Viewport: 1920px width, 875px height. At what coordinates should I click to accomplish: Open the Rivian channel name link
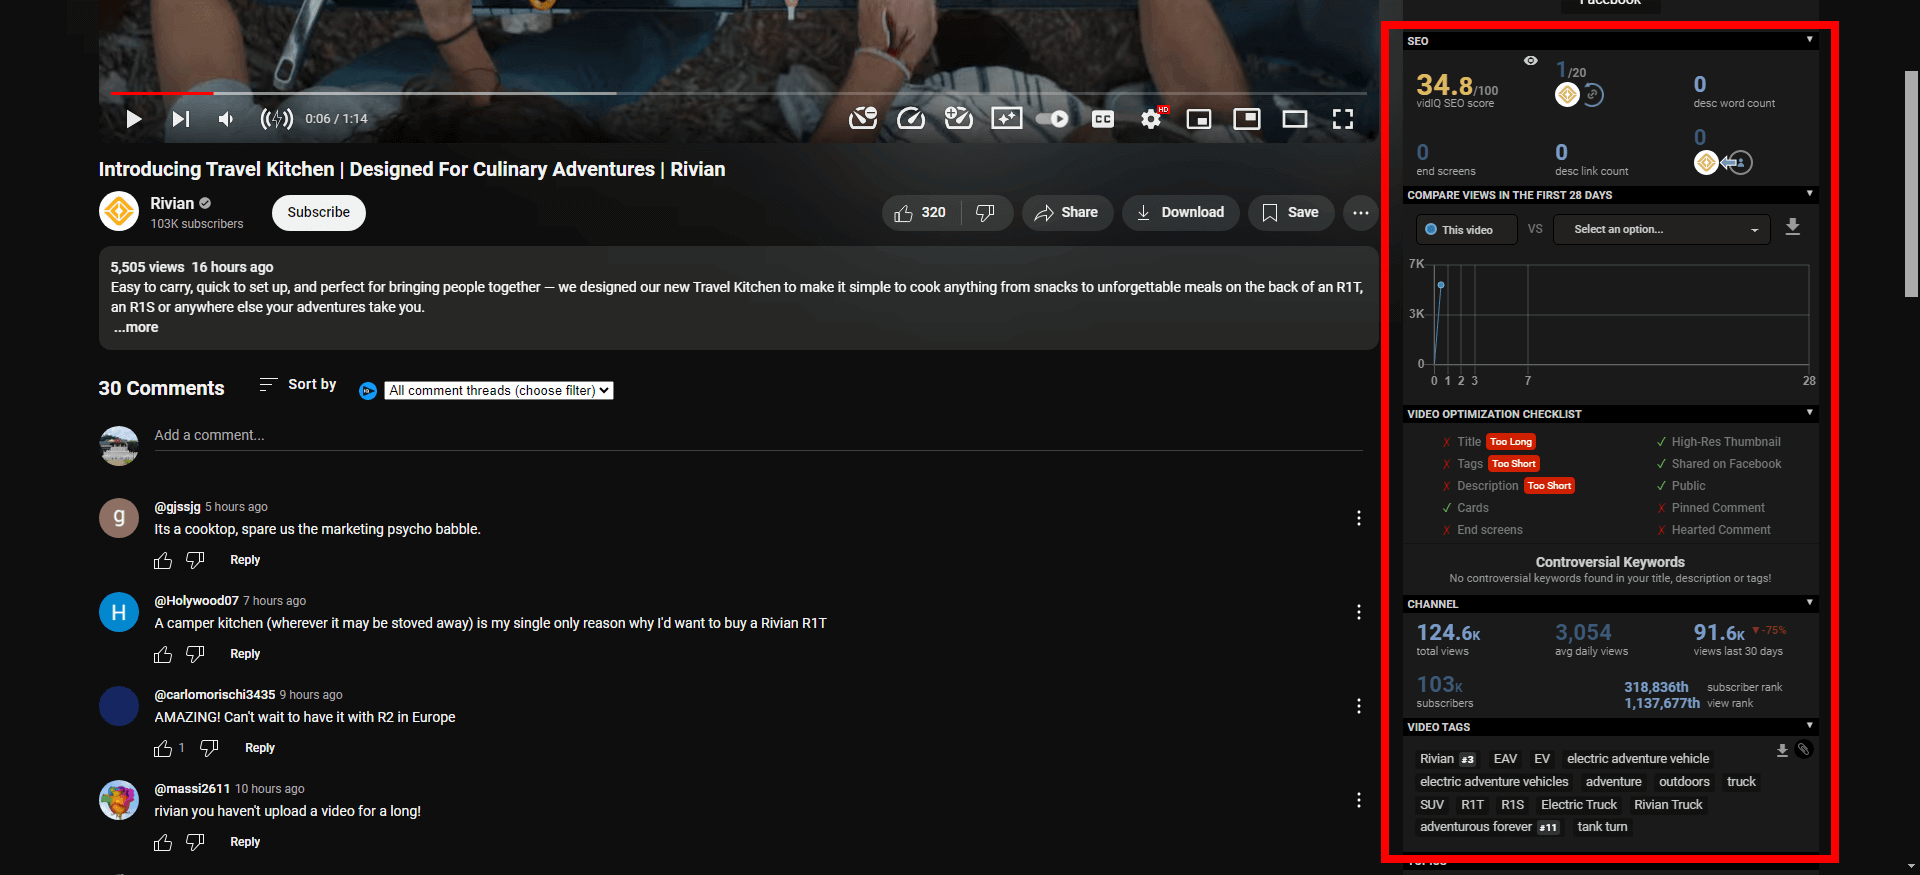172,203
